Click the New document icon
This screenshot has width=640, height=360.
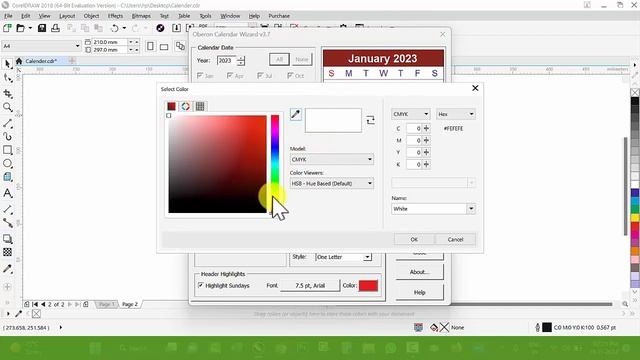pos(7,28)
